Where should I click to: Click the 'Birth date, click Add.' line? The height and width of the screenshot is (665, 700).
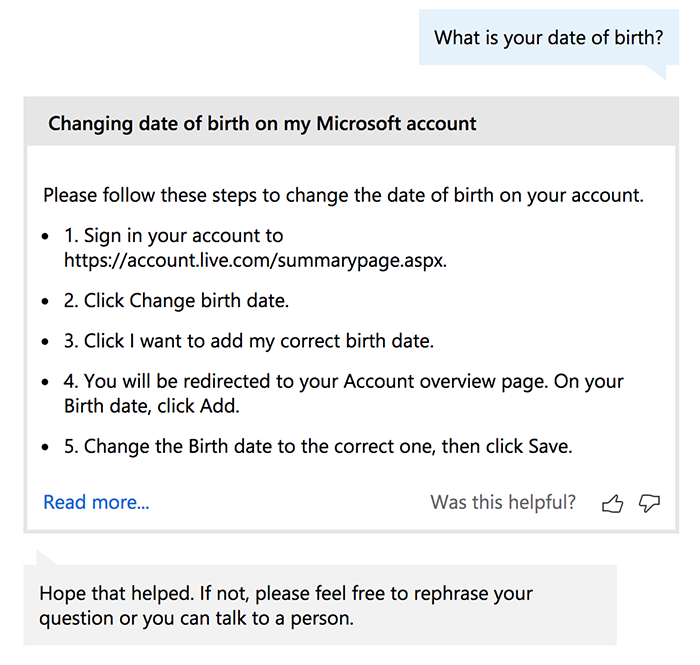[x=152, y=407]
